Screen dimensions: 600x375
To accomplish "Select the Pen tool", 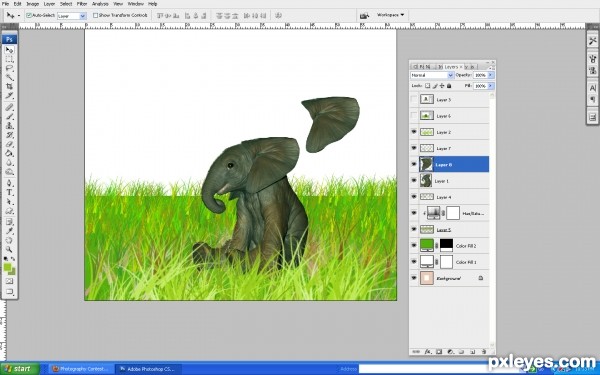I will [9, 183].
